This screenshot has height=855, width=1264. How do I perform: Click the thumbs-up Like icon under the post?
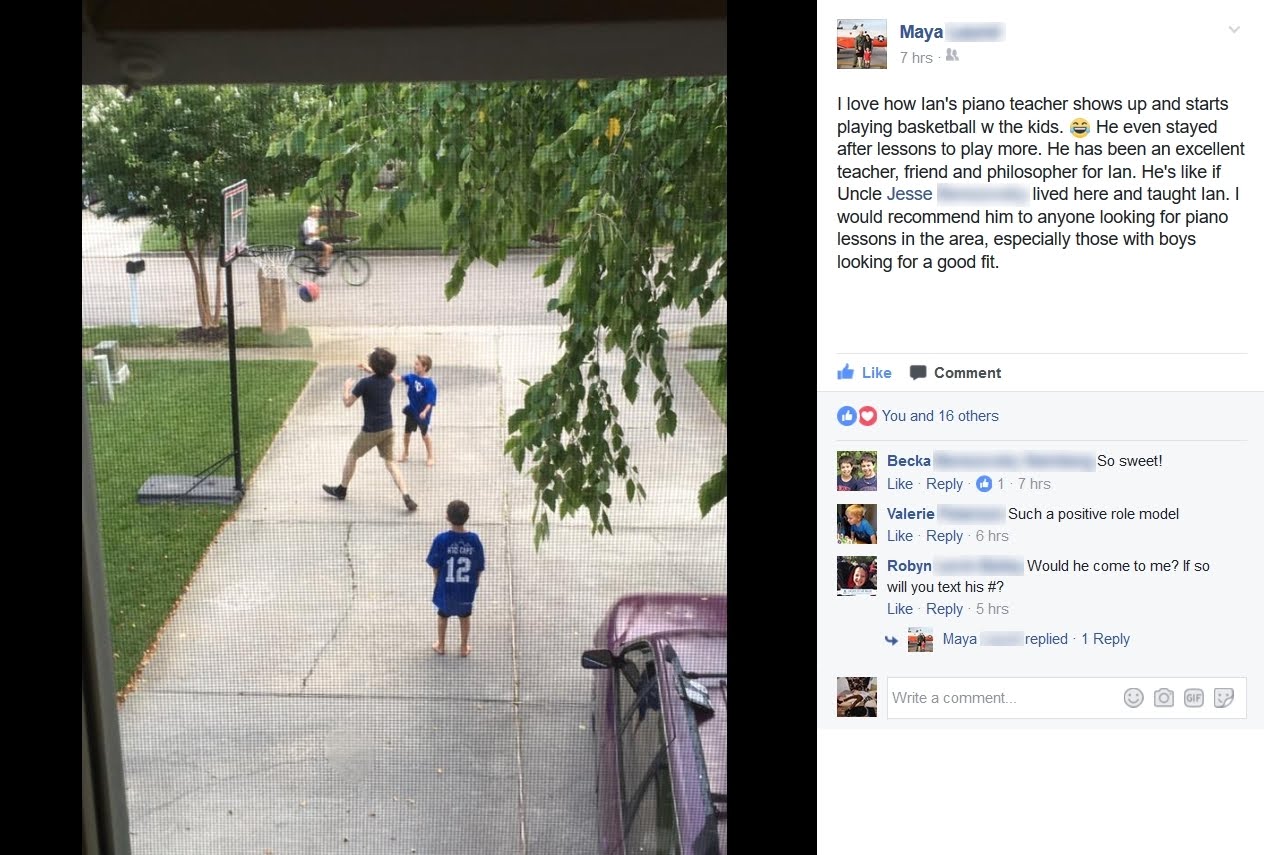[x=846, y=372]
